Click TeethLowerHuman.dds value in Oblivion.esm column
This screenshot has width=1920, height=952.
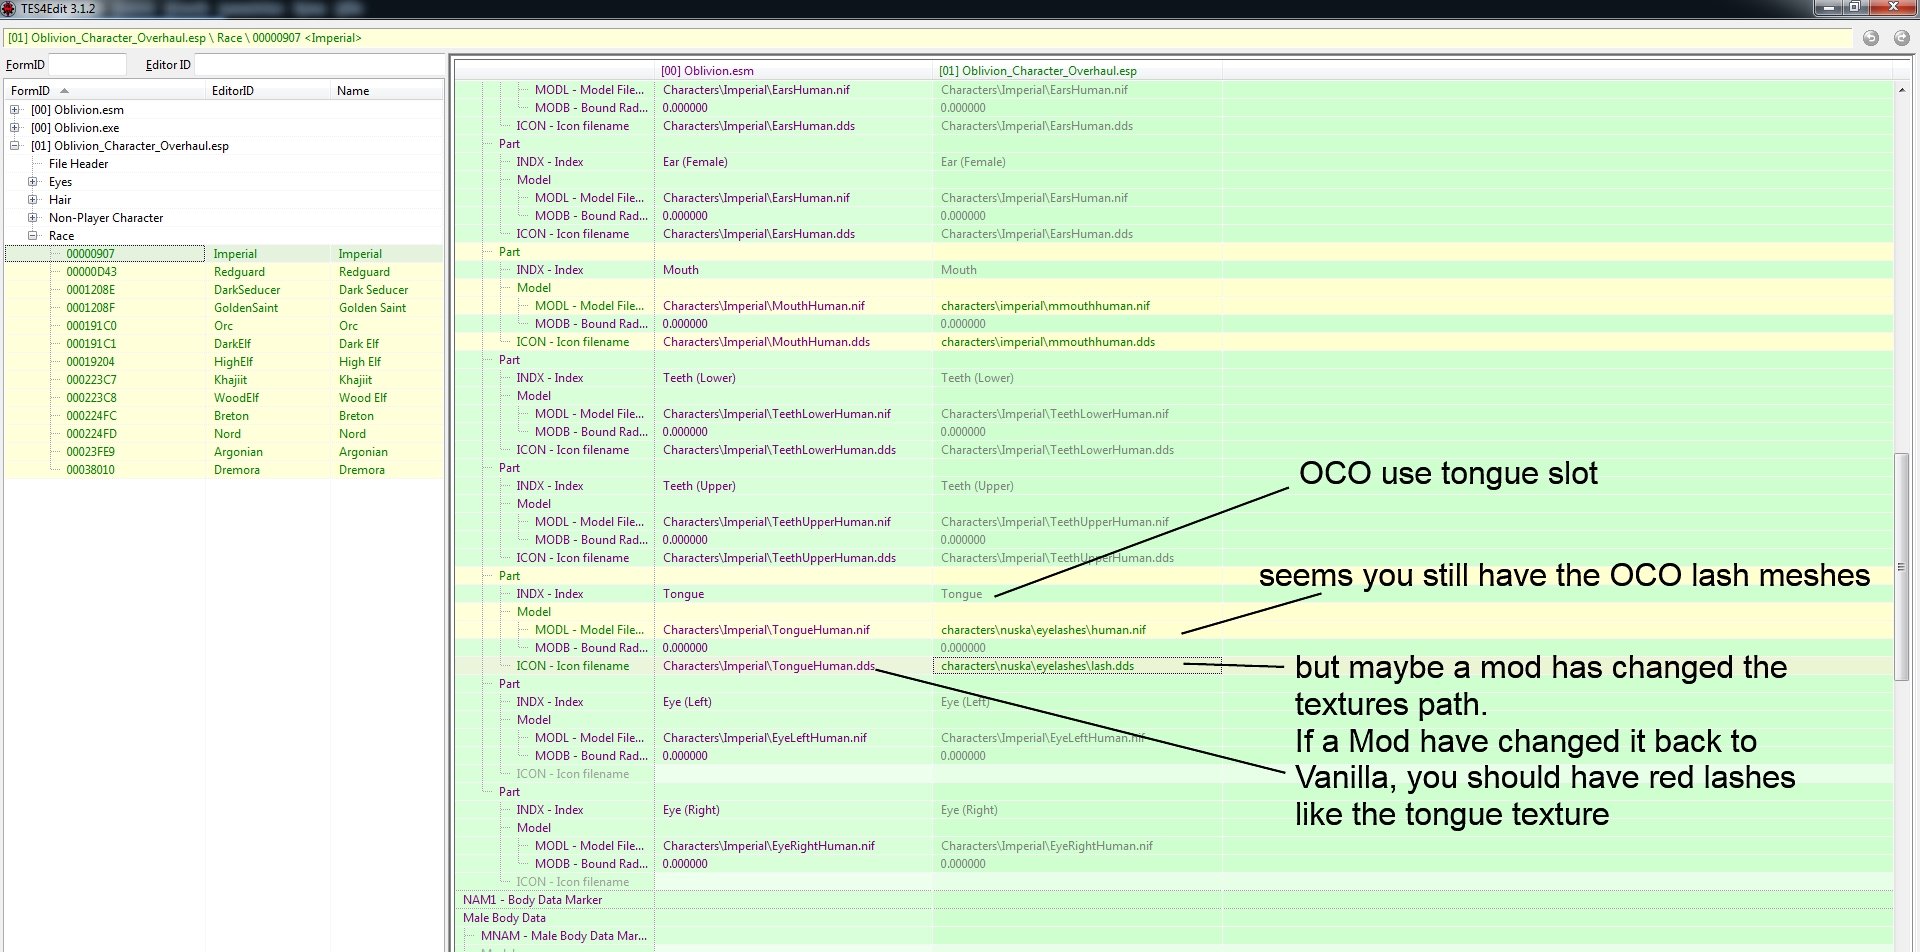[x=779, y=450]
